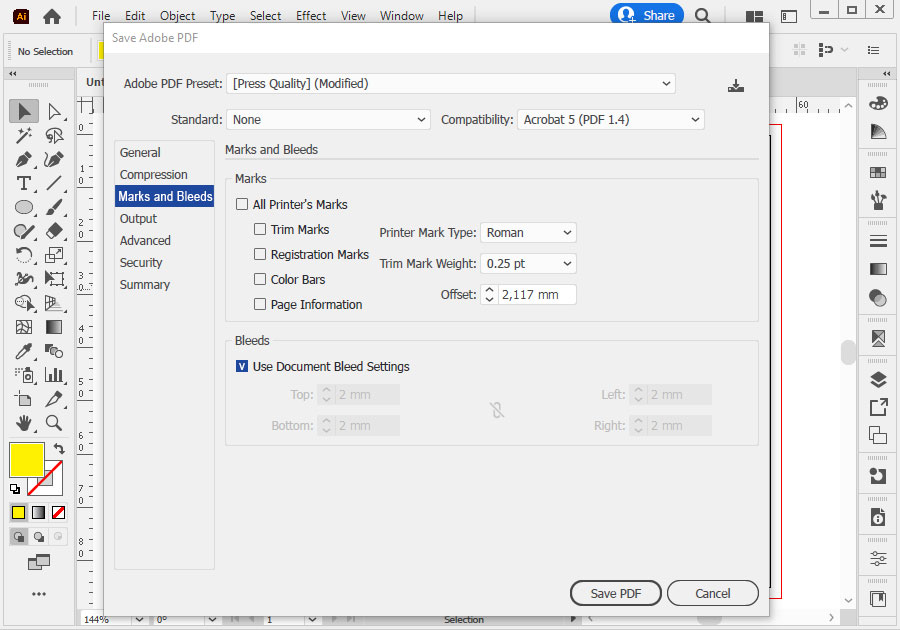The image size is (900, 630).
Task: Select the Gradient tool
Action: coord(54,327)
